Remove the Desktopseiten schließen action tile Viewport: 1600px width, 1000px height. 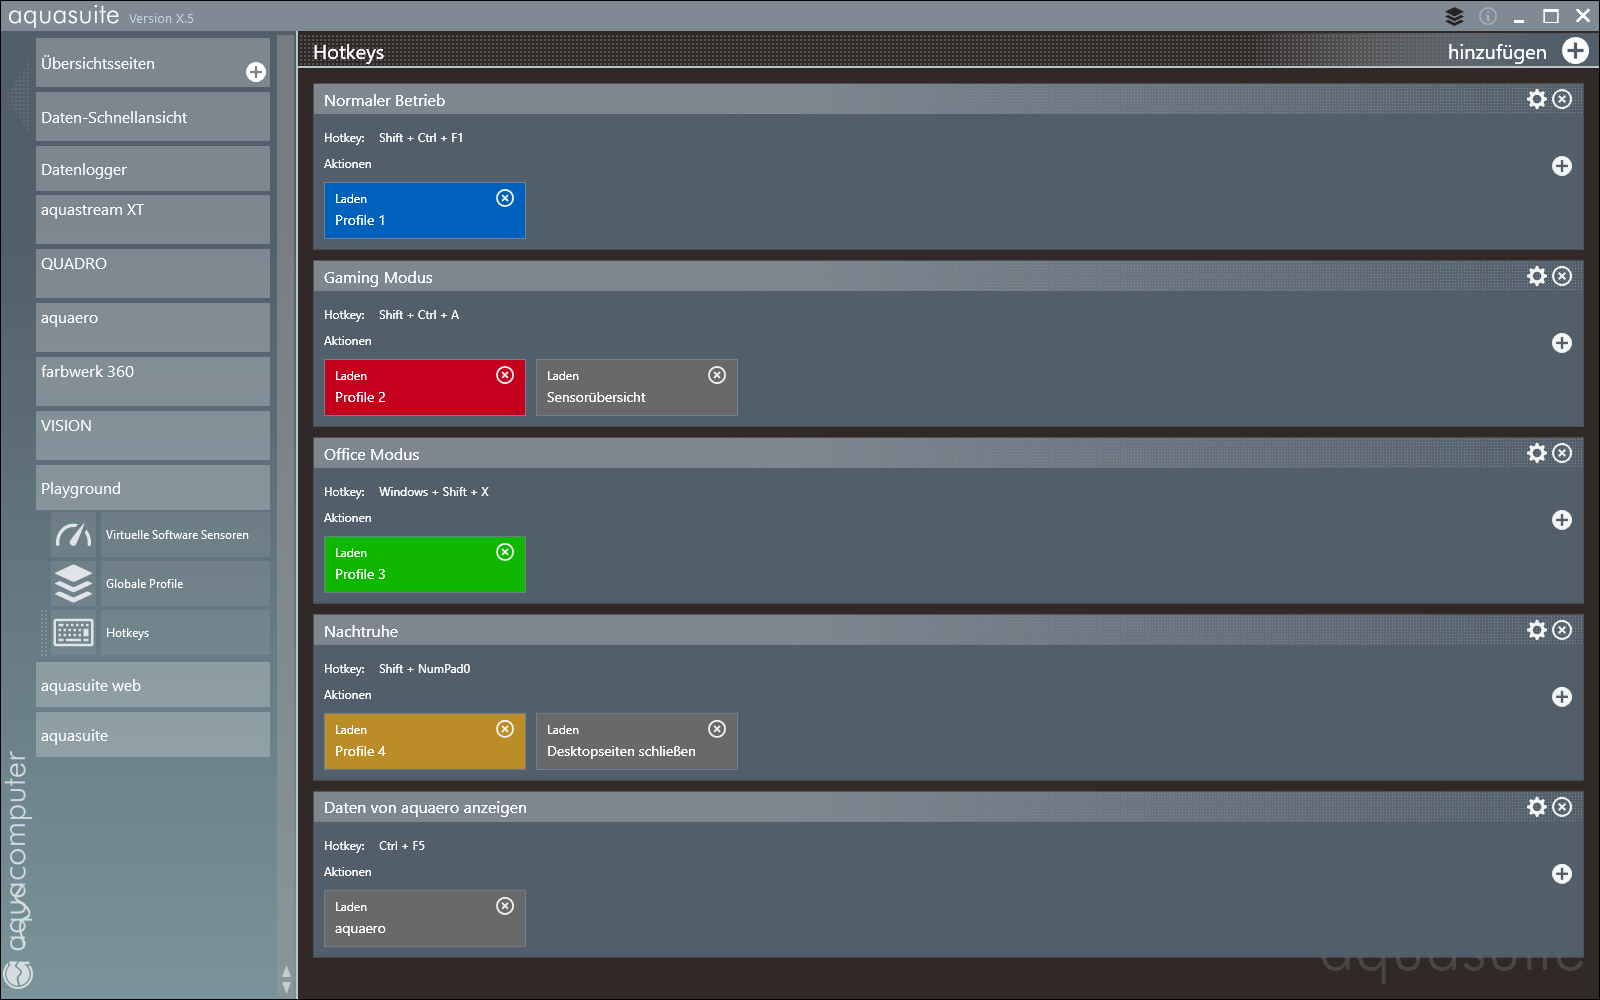pos(717,729)
